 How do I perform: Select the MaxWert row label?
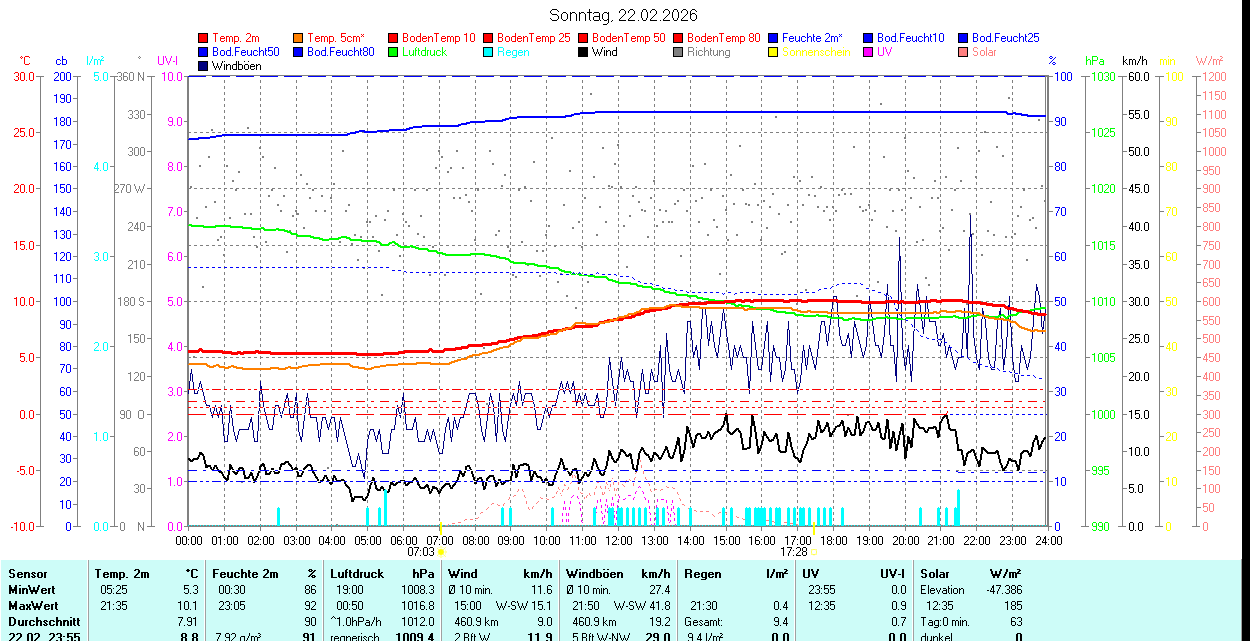(34, 606)
